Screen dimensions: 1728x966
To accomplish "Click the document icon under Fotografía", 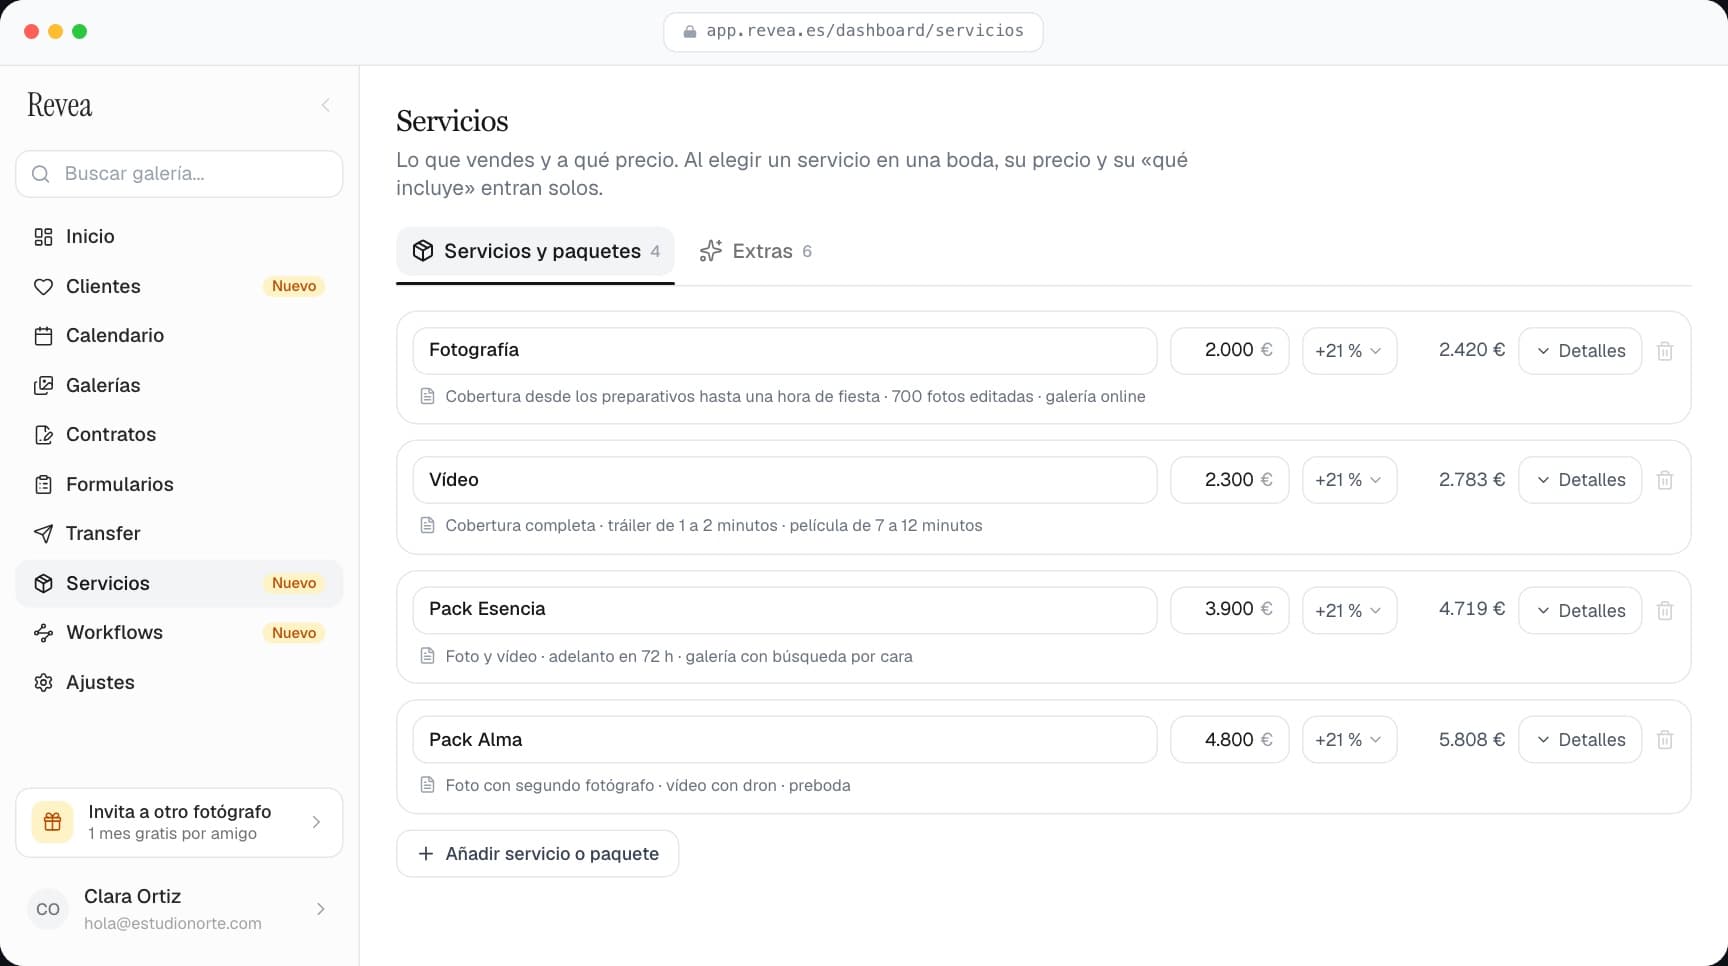I will (x=427, y=396).
